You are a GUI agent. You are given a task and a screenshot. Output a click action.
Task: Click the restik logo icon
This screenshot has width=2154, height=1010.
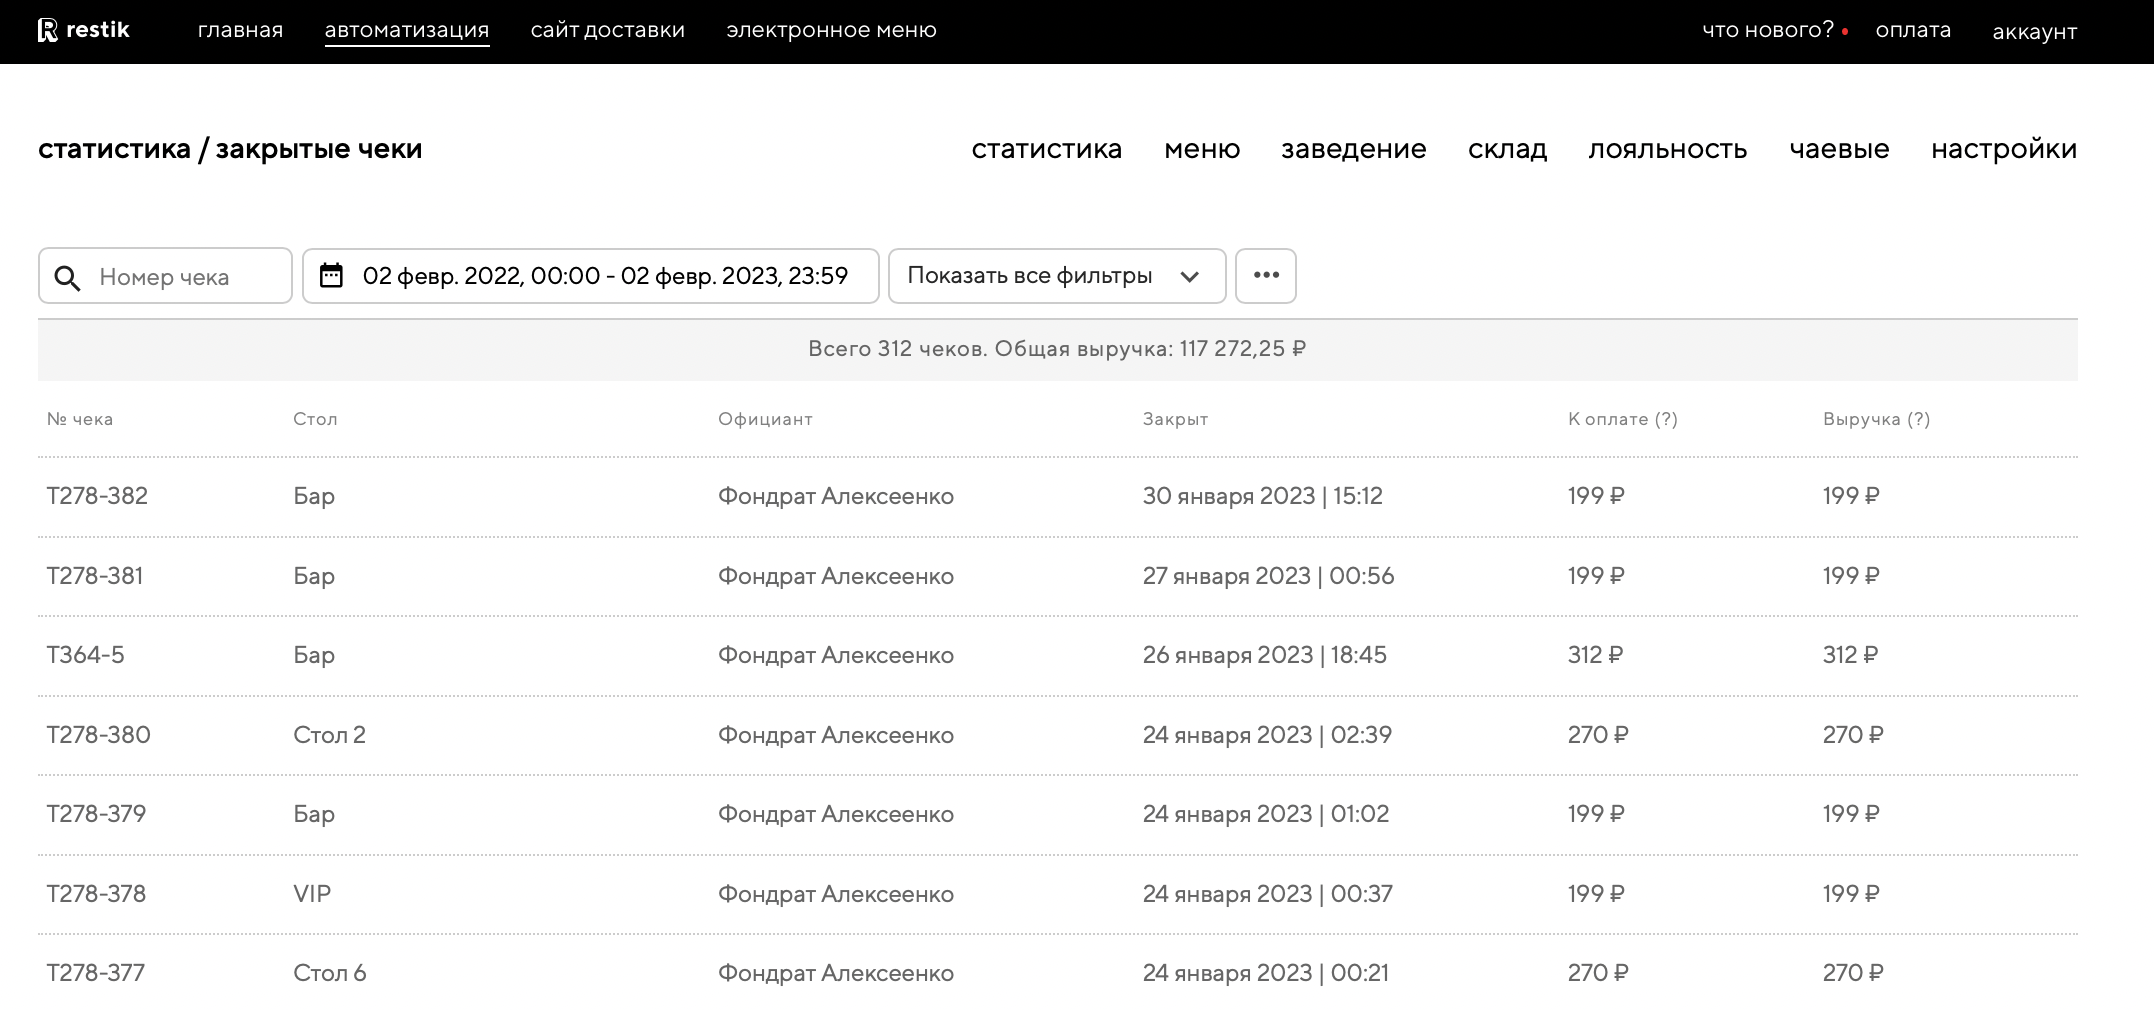pyautogui.click(x=47, y=31)
